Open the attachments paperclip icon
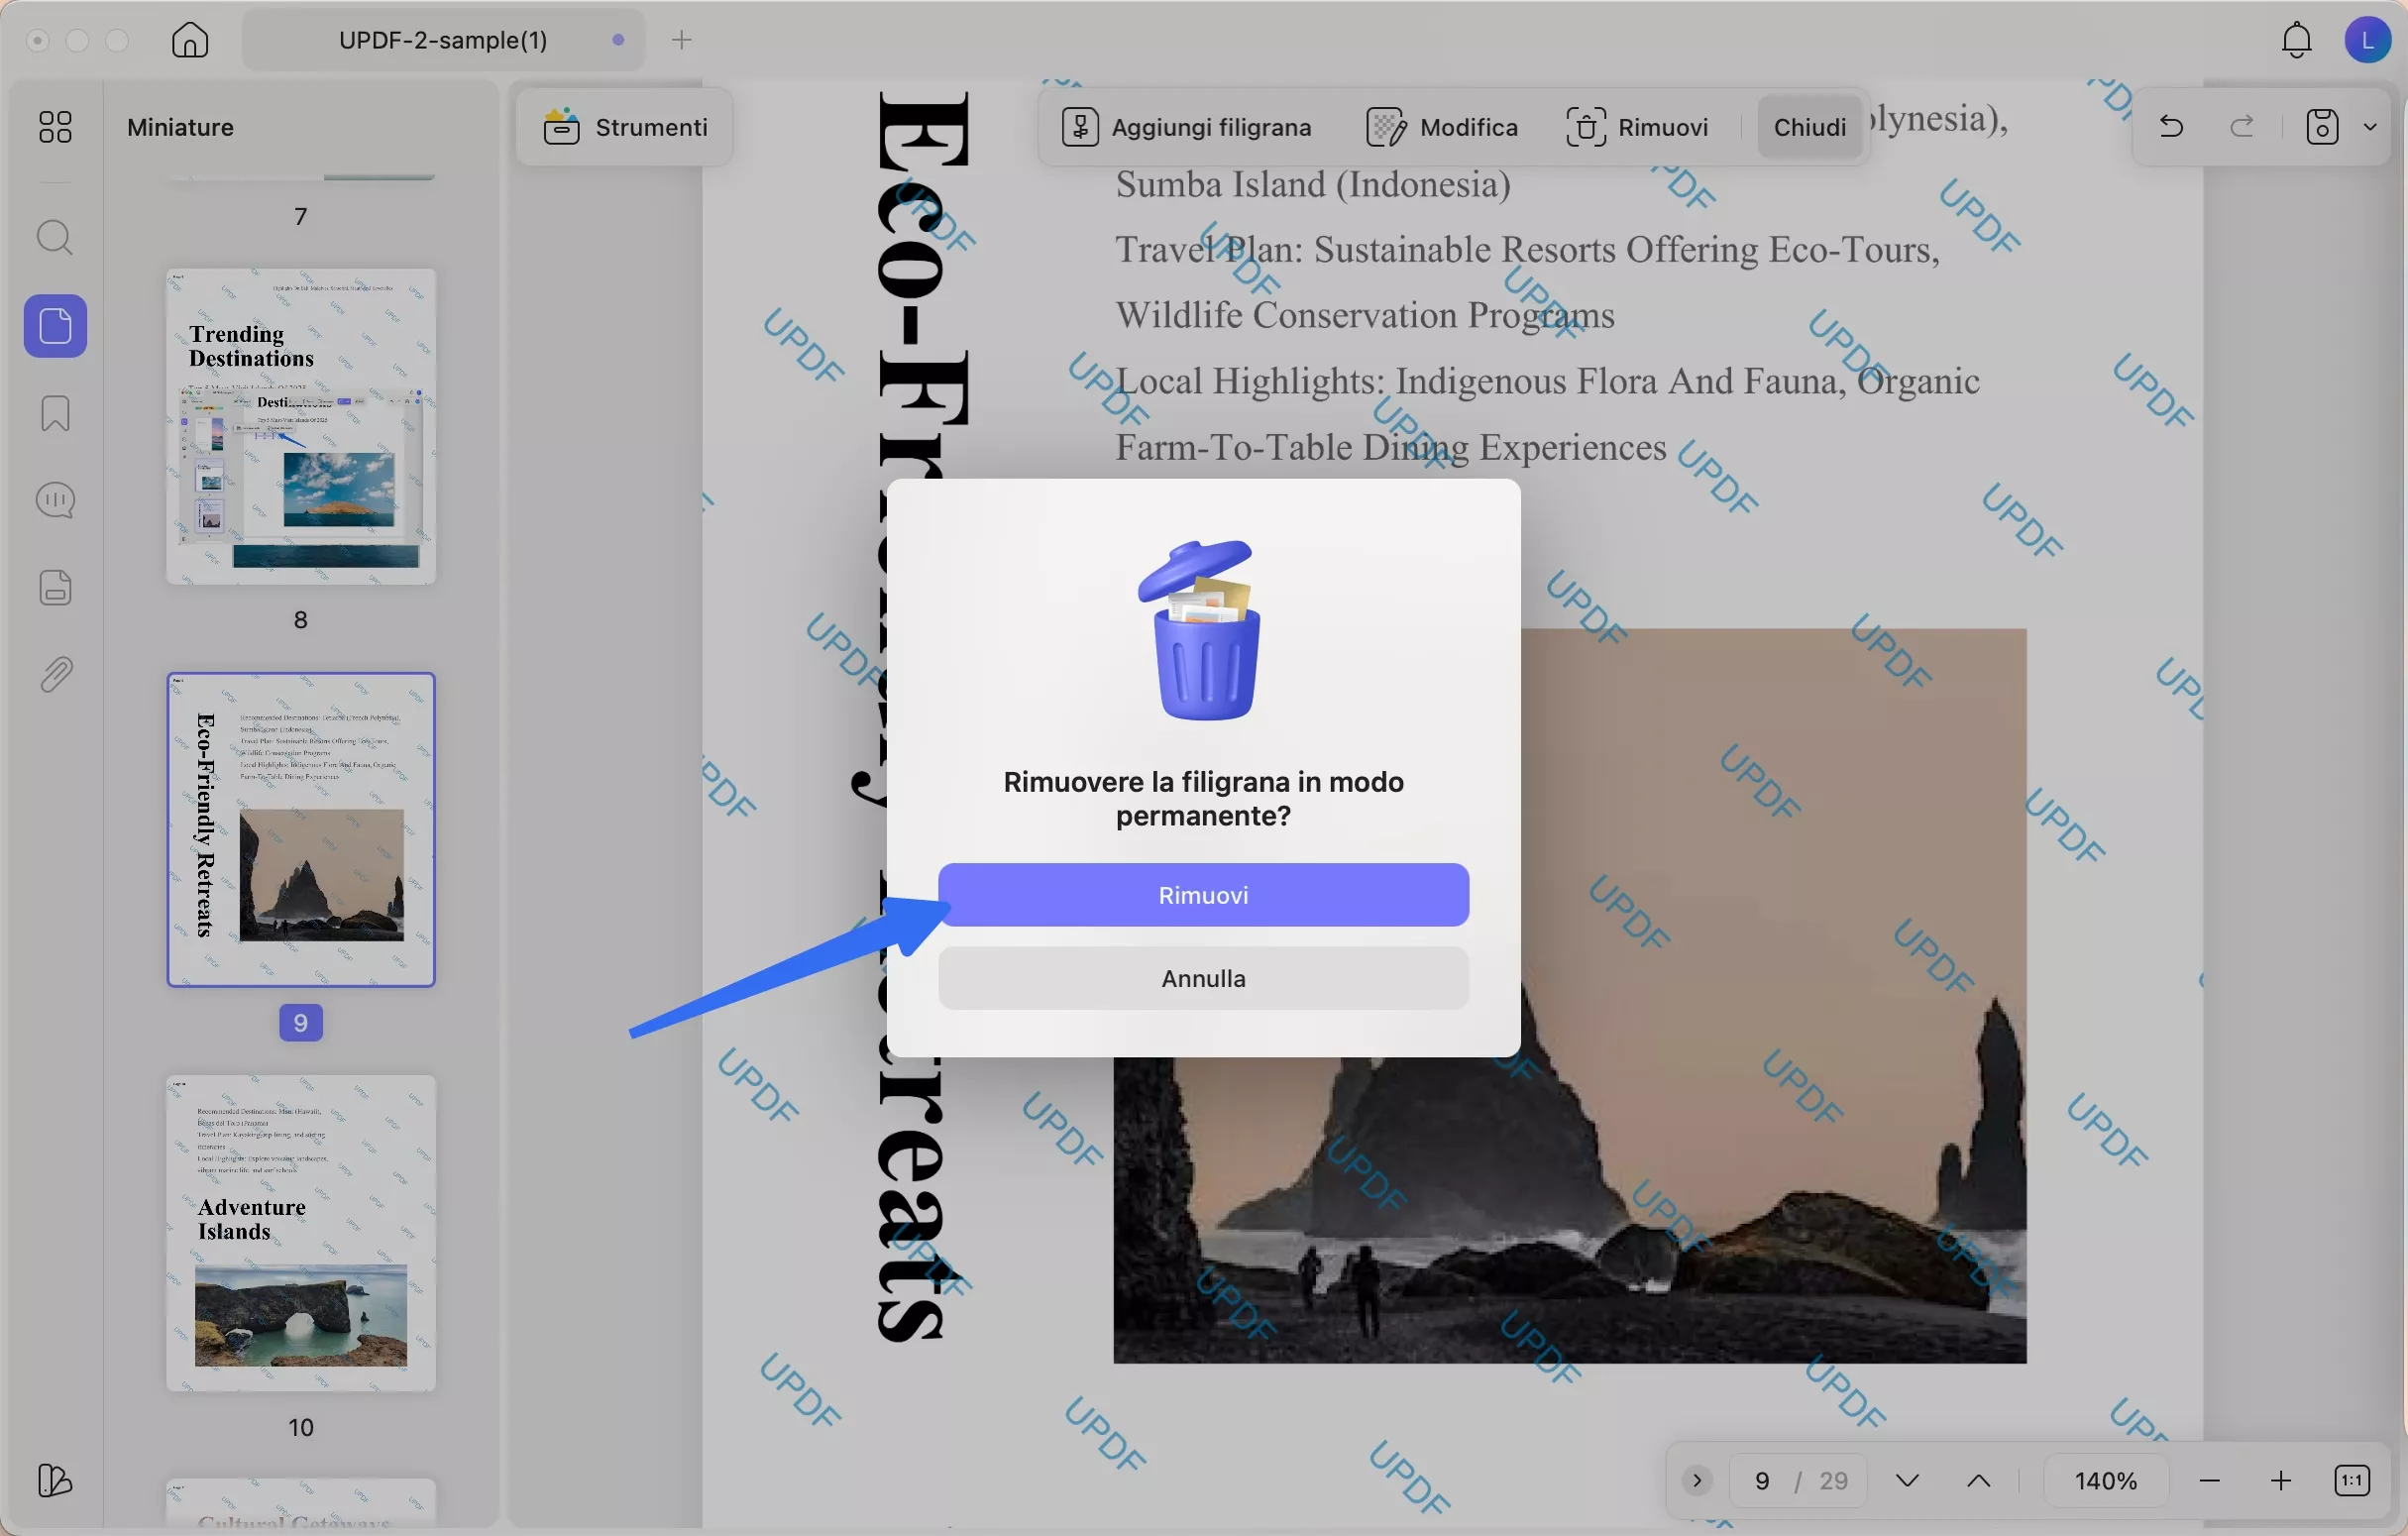This screenshot has height=1536, width=2408. [55, 675]
